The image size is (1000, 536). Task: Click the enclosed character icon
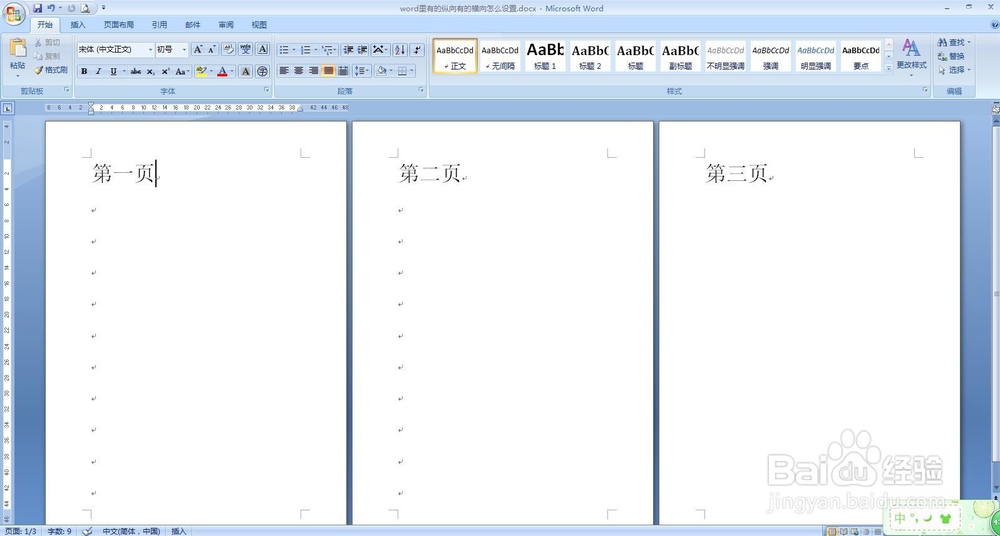coord(263,71)
